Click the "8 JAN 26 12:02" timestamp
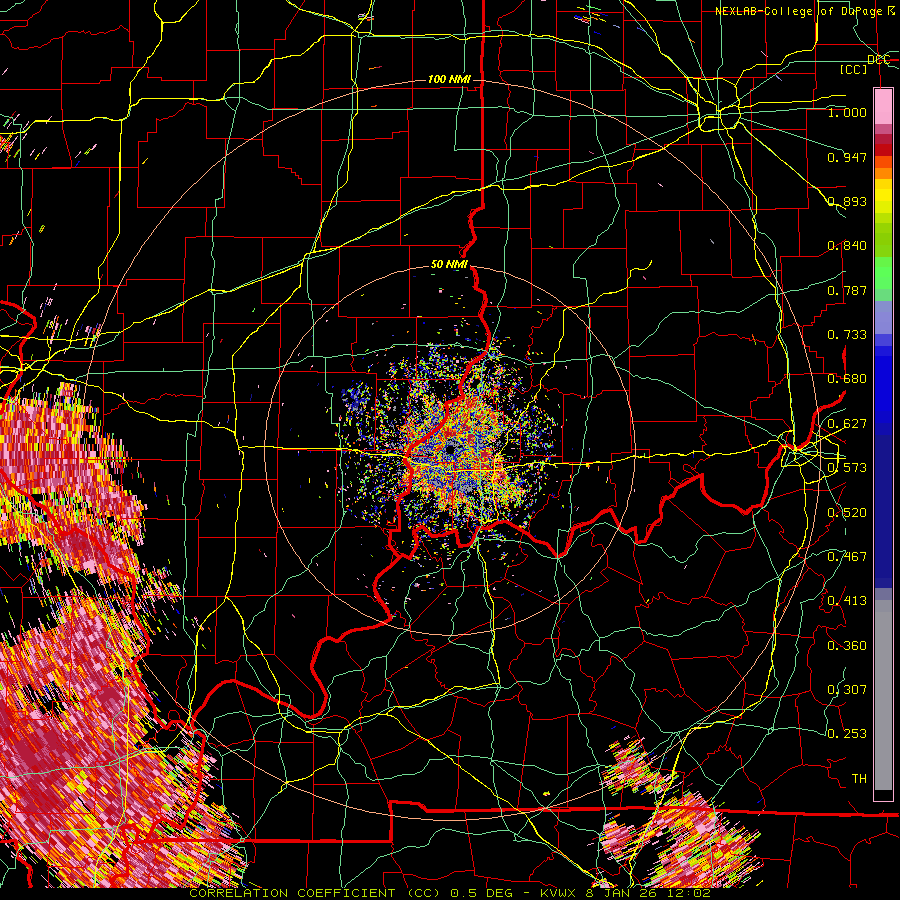Image resolution: width=900 pixels, height=900 pixels. [648, 893]
